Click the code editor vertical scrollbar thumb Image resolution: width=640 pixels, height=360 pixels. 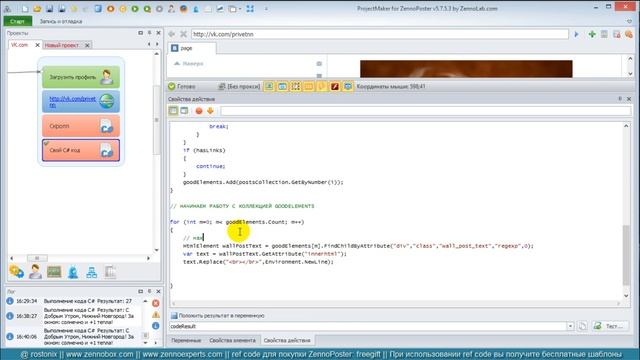pos(626,255)
